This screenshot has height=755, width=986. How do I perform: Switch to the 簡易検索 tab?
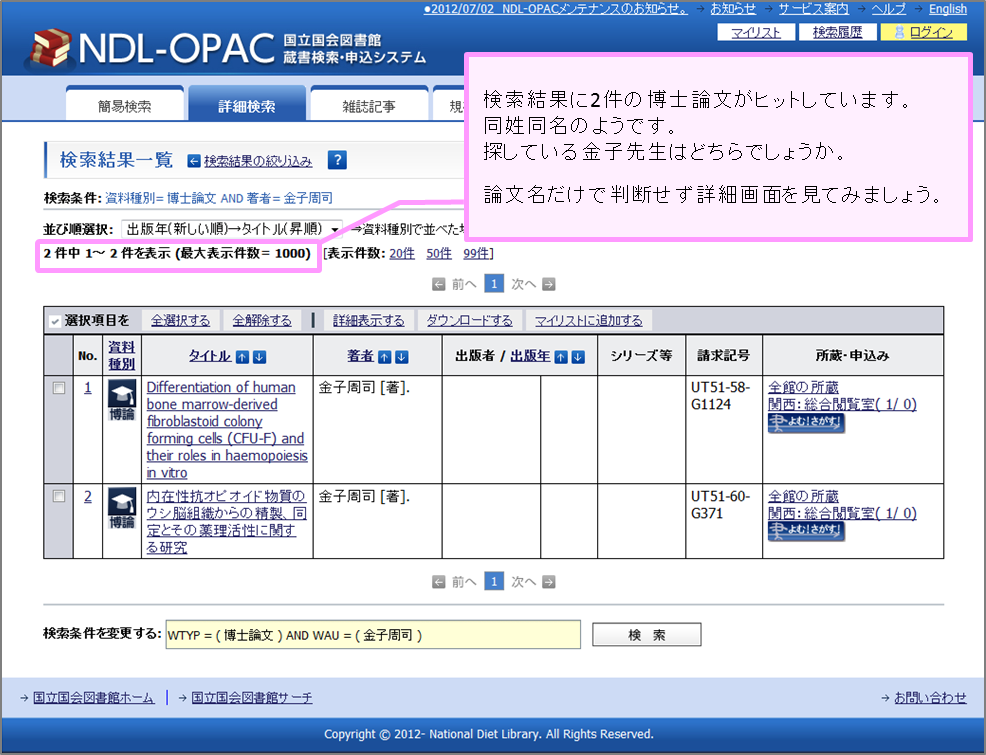125,106
